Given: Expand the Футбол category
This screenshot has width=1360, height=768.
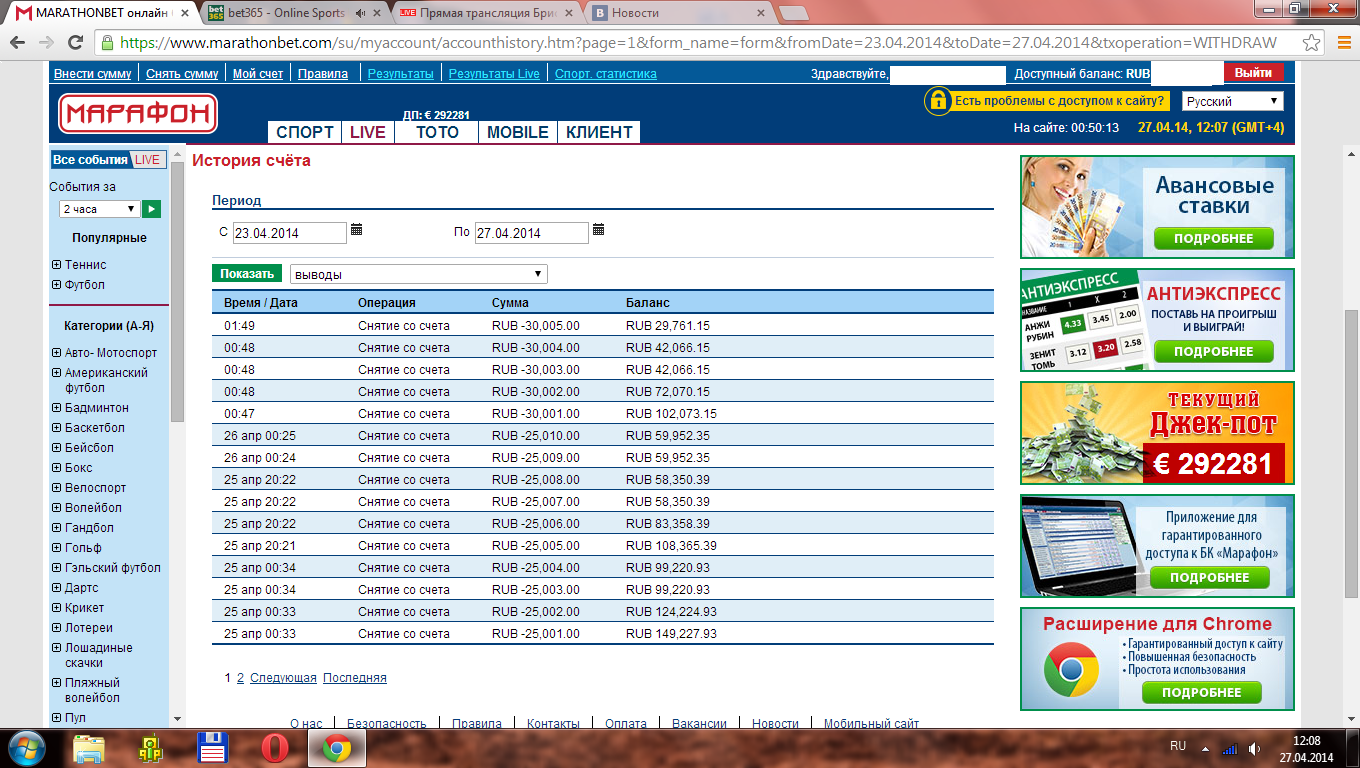Looking at the screenshot, I should point(56,285).
